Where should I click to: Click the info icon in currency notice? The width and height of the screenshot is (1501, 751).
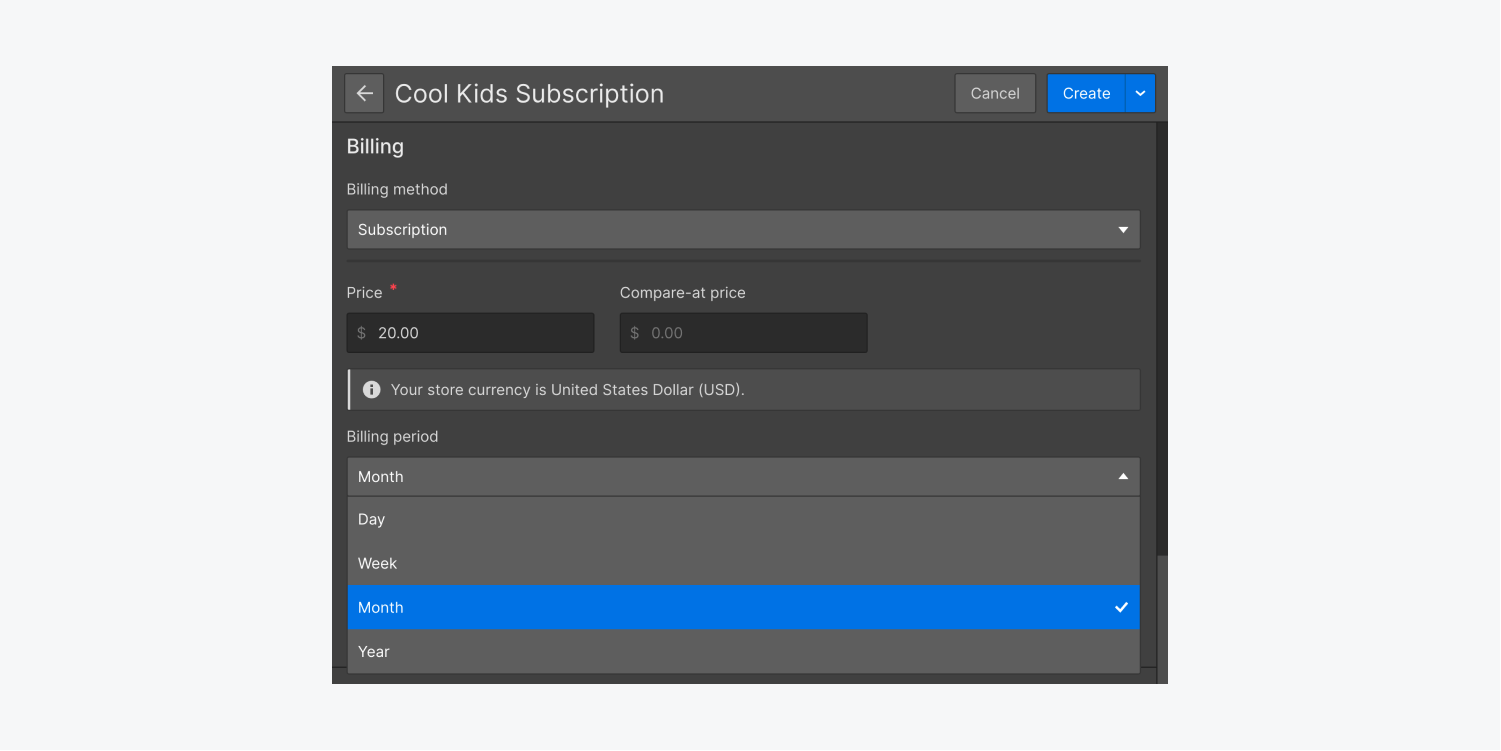[372, 390]
